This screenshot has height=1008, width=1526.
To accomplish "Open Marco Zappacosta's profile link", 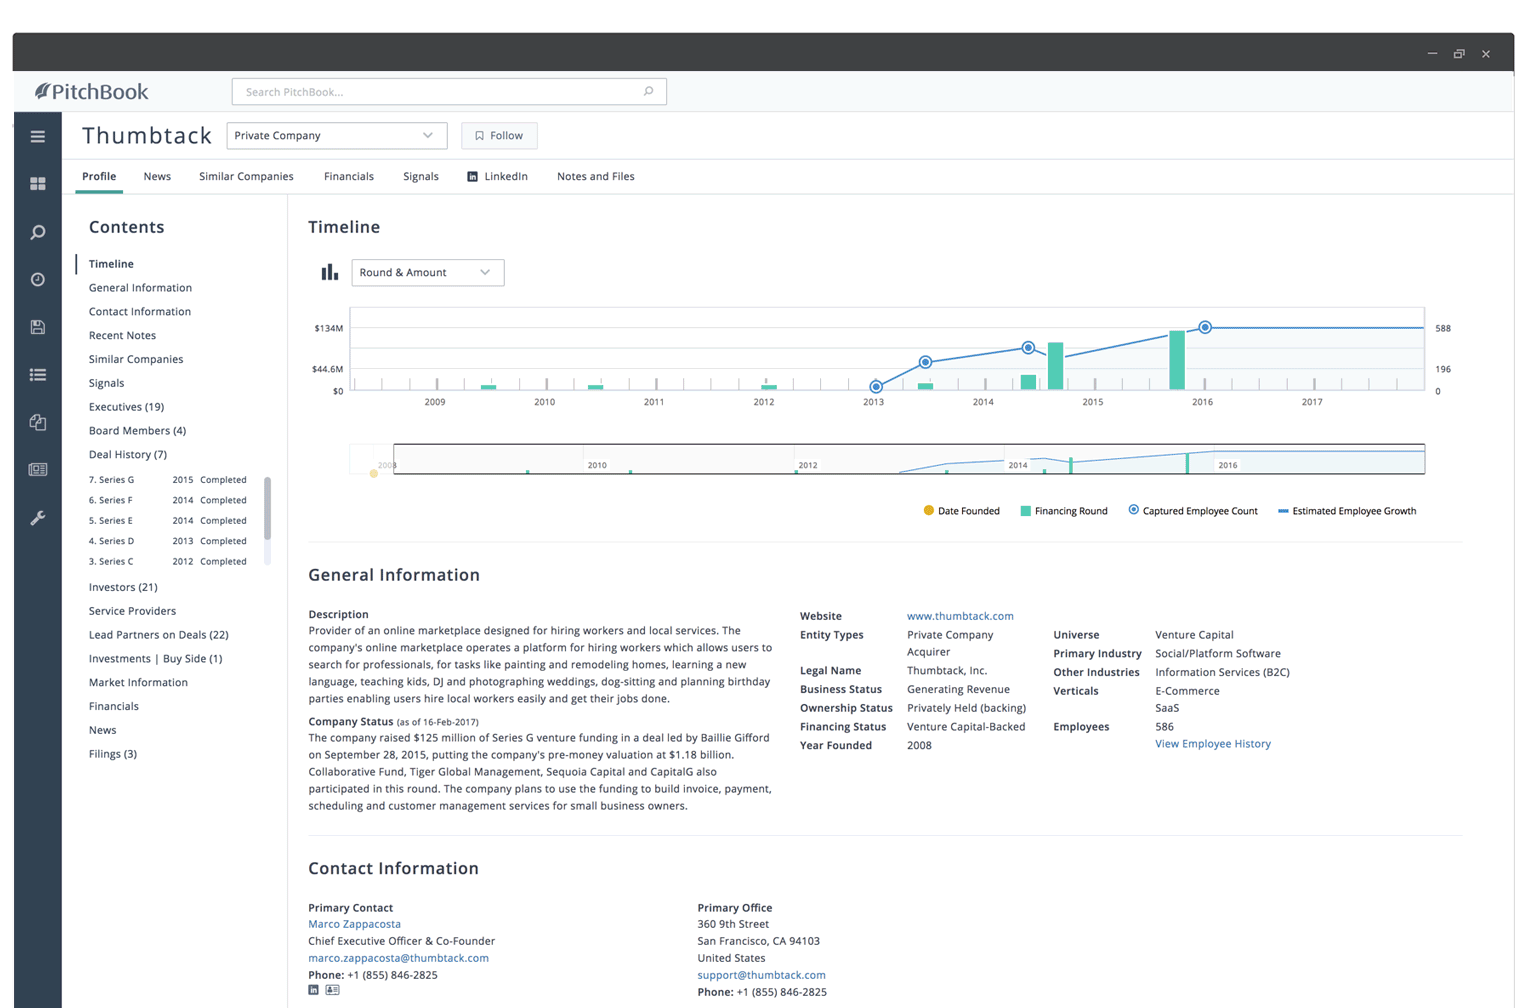I will (x=354, y=924).
